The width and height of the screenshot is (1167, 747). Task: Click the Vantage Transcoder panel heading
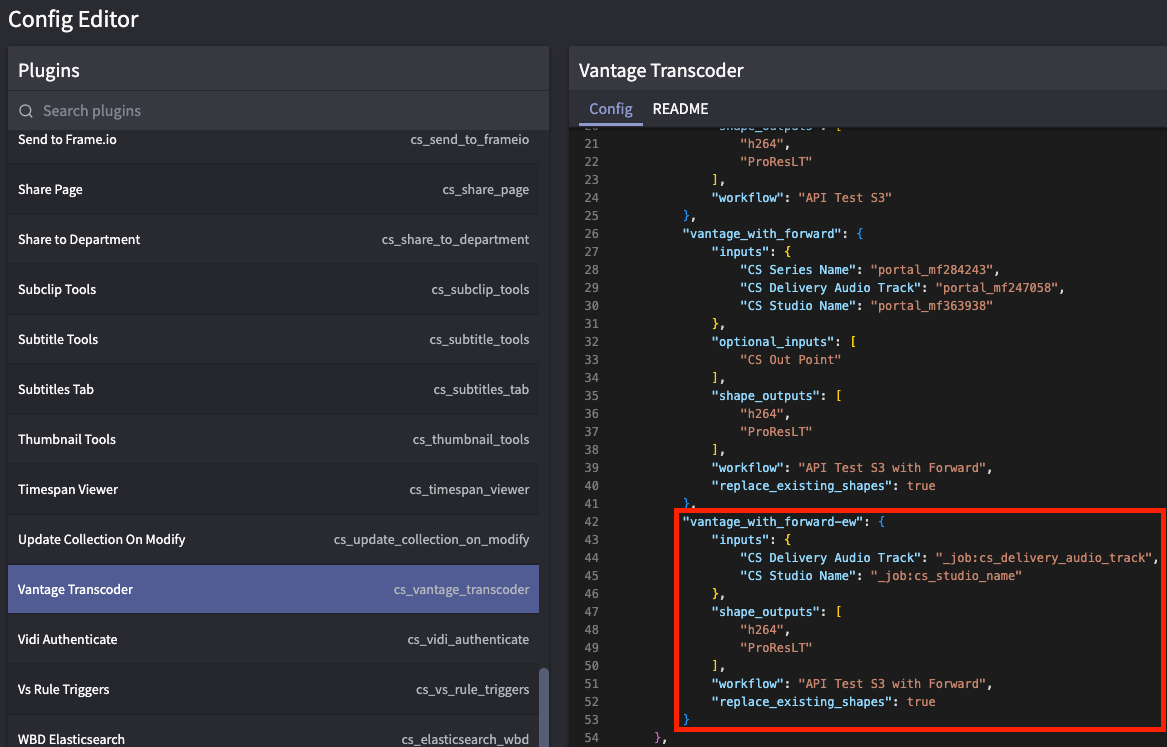tap(661, 70)
